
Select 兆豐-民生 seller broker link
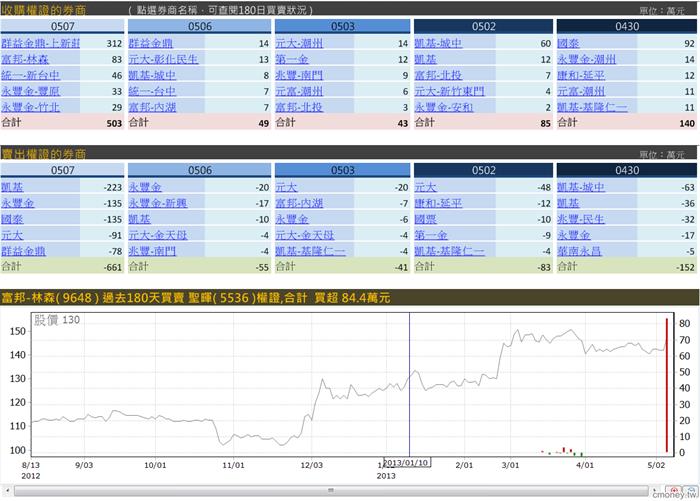(579, 218)
